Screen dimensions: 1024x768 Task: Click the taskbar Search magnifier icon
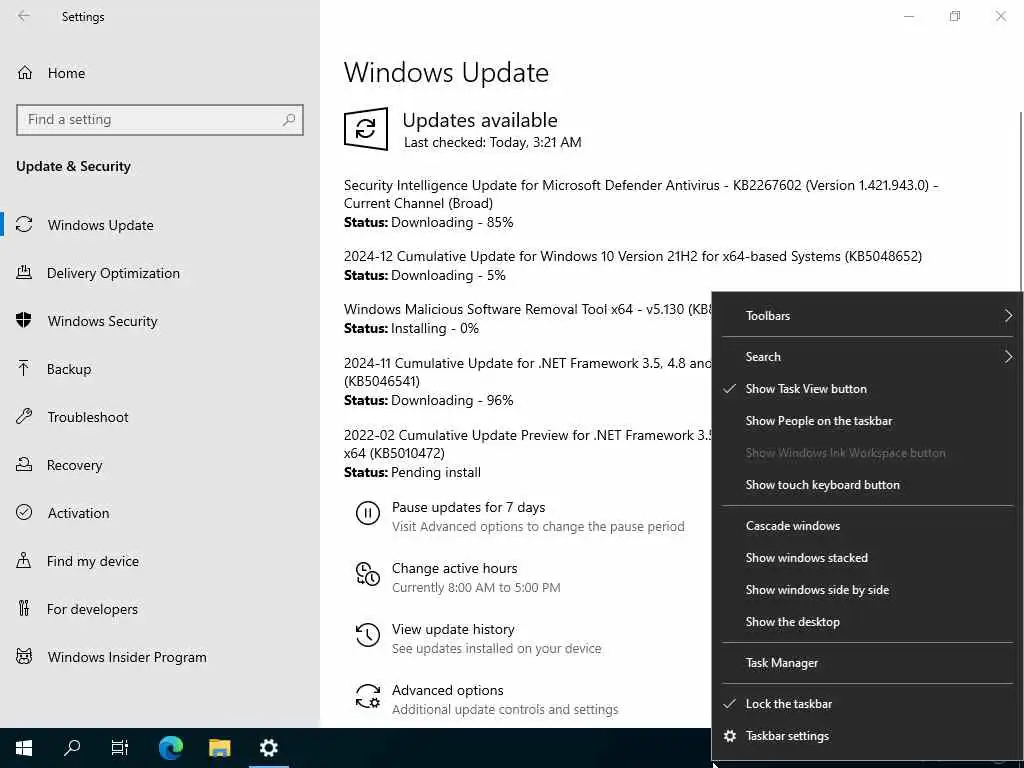coord(72,748)
